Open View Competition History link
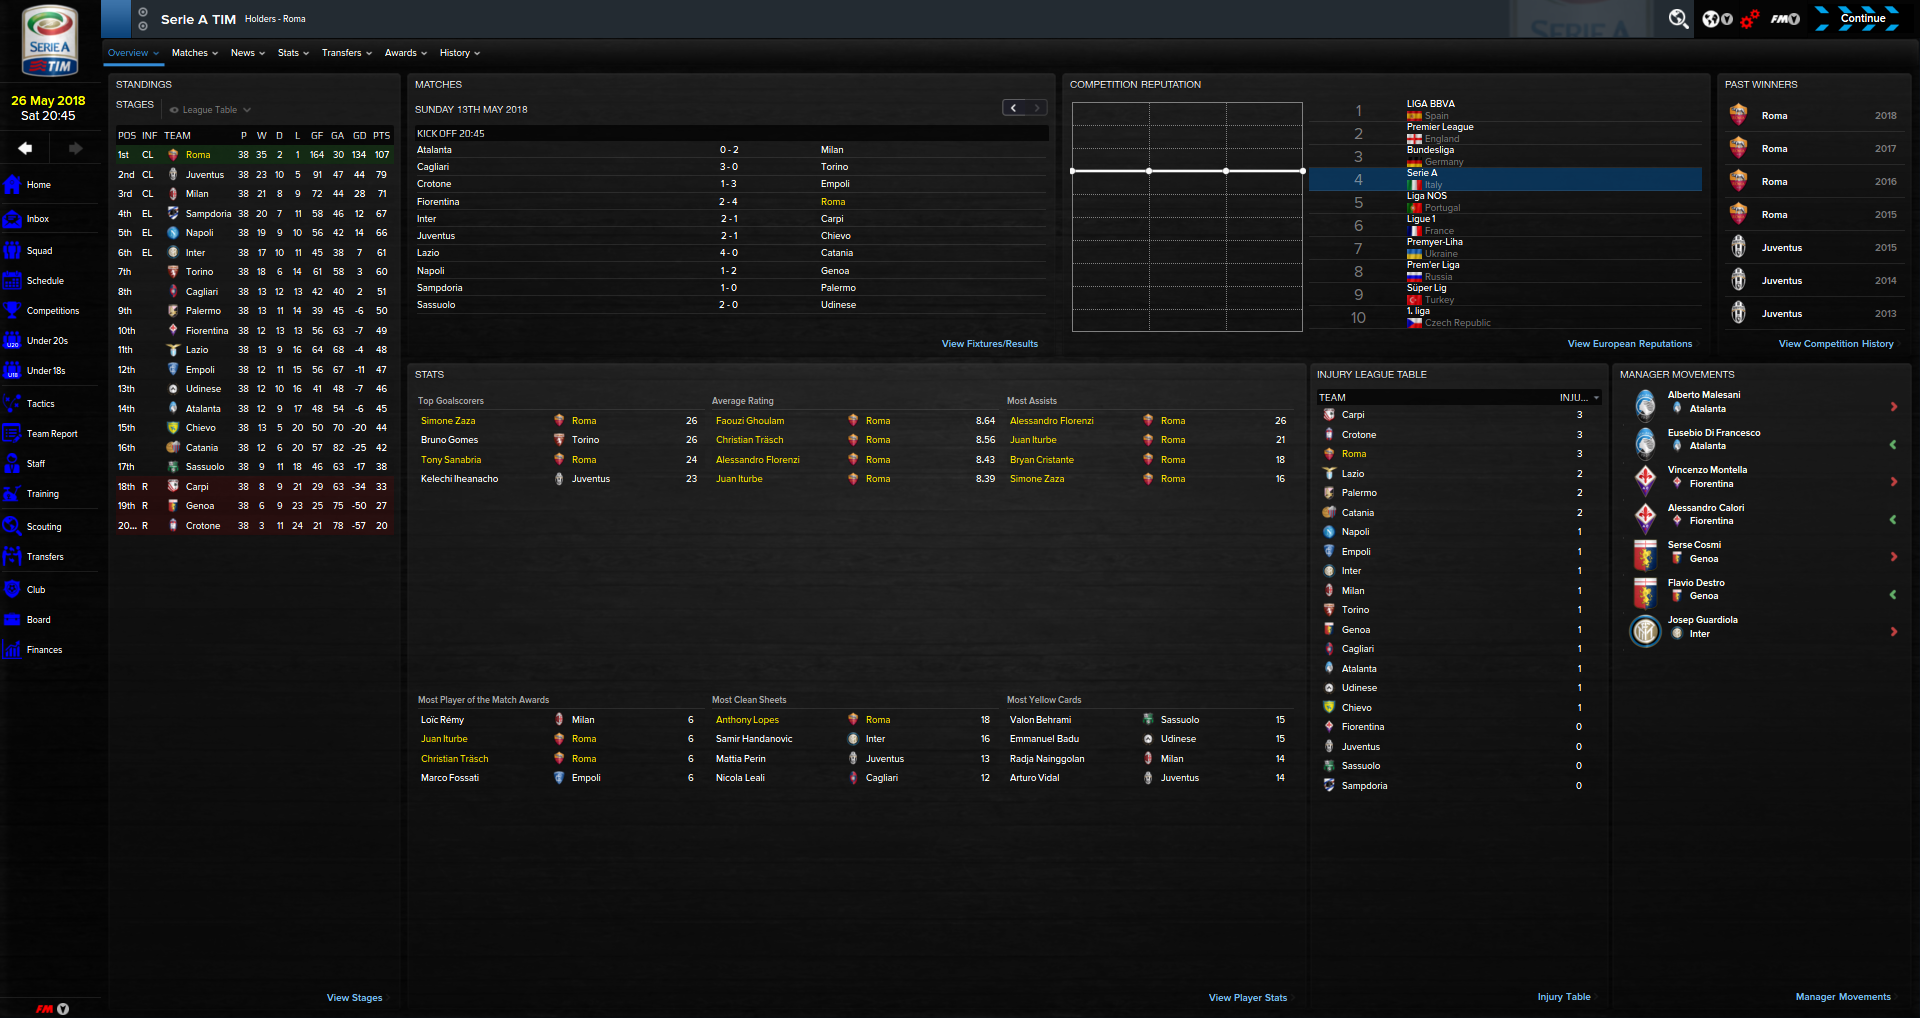This screenshot has height=1018, width=1920. [x=1835, y=344]
